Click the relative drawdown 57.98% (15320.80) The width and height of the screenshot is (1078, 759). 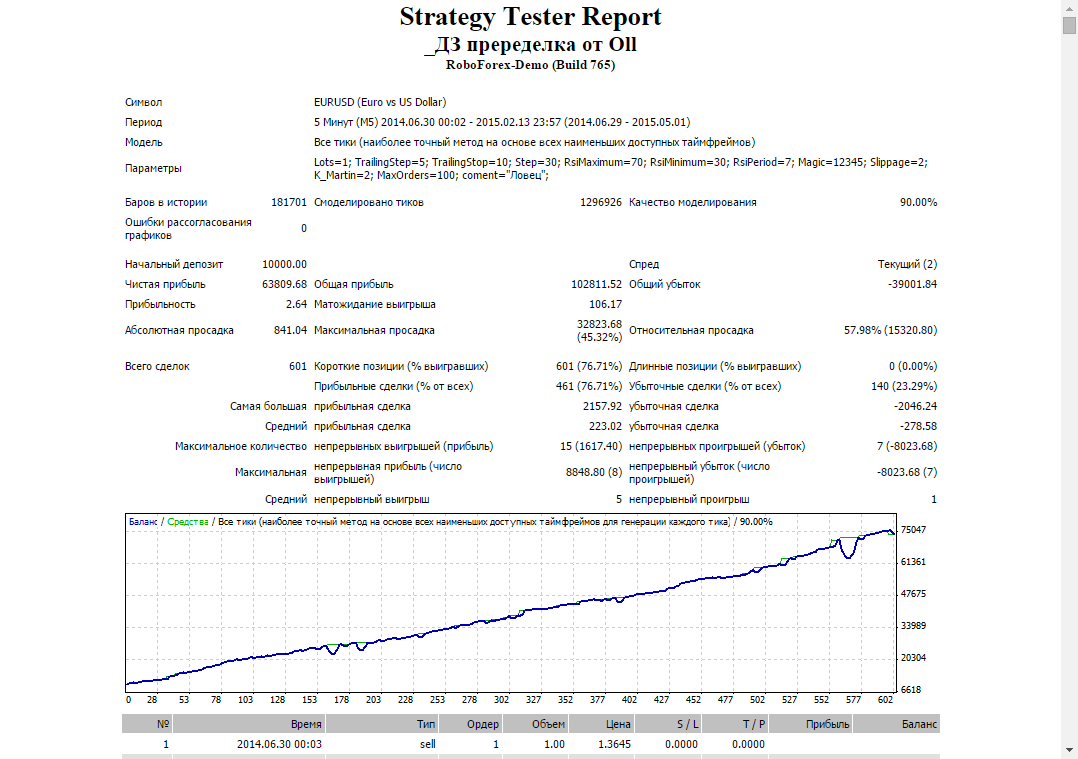tap(890, 330)
